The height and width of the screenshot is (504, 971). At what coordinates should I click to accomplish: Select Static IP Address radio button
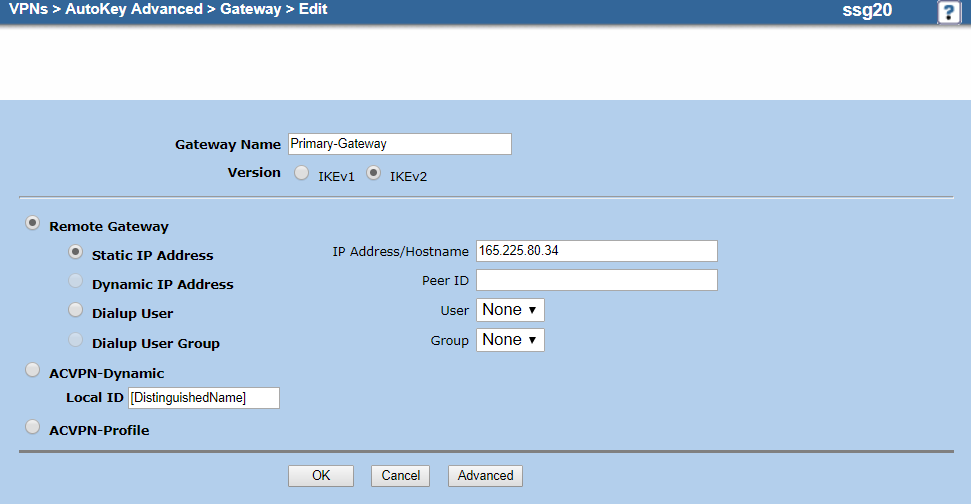click(75, 253)
